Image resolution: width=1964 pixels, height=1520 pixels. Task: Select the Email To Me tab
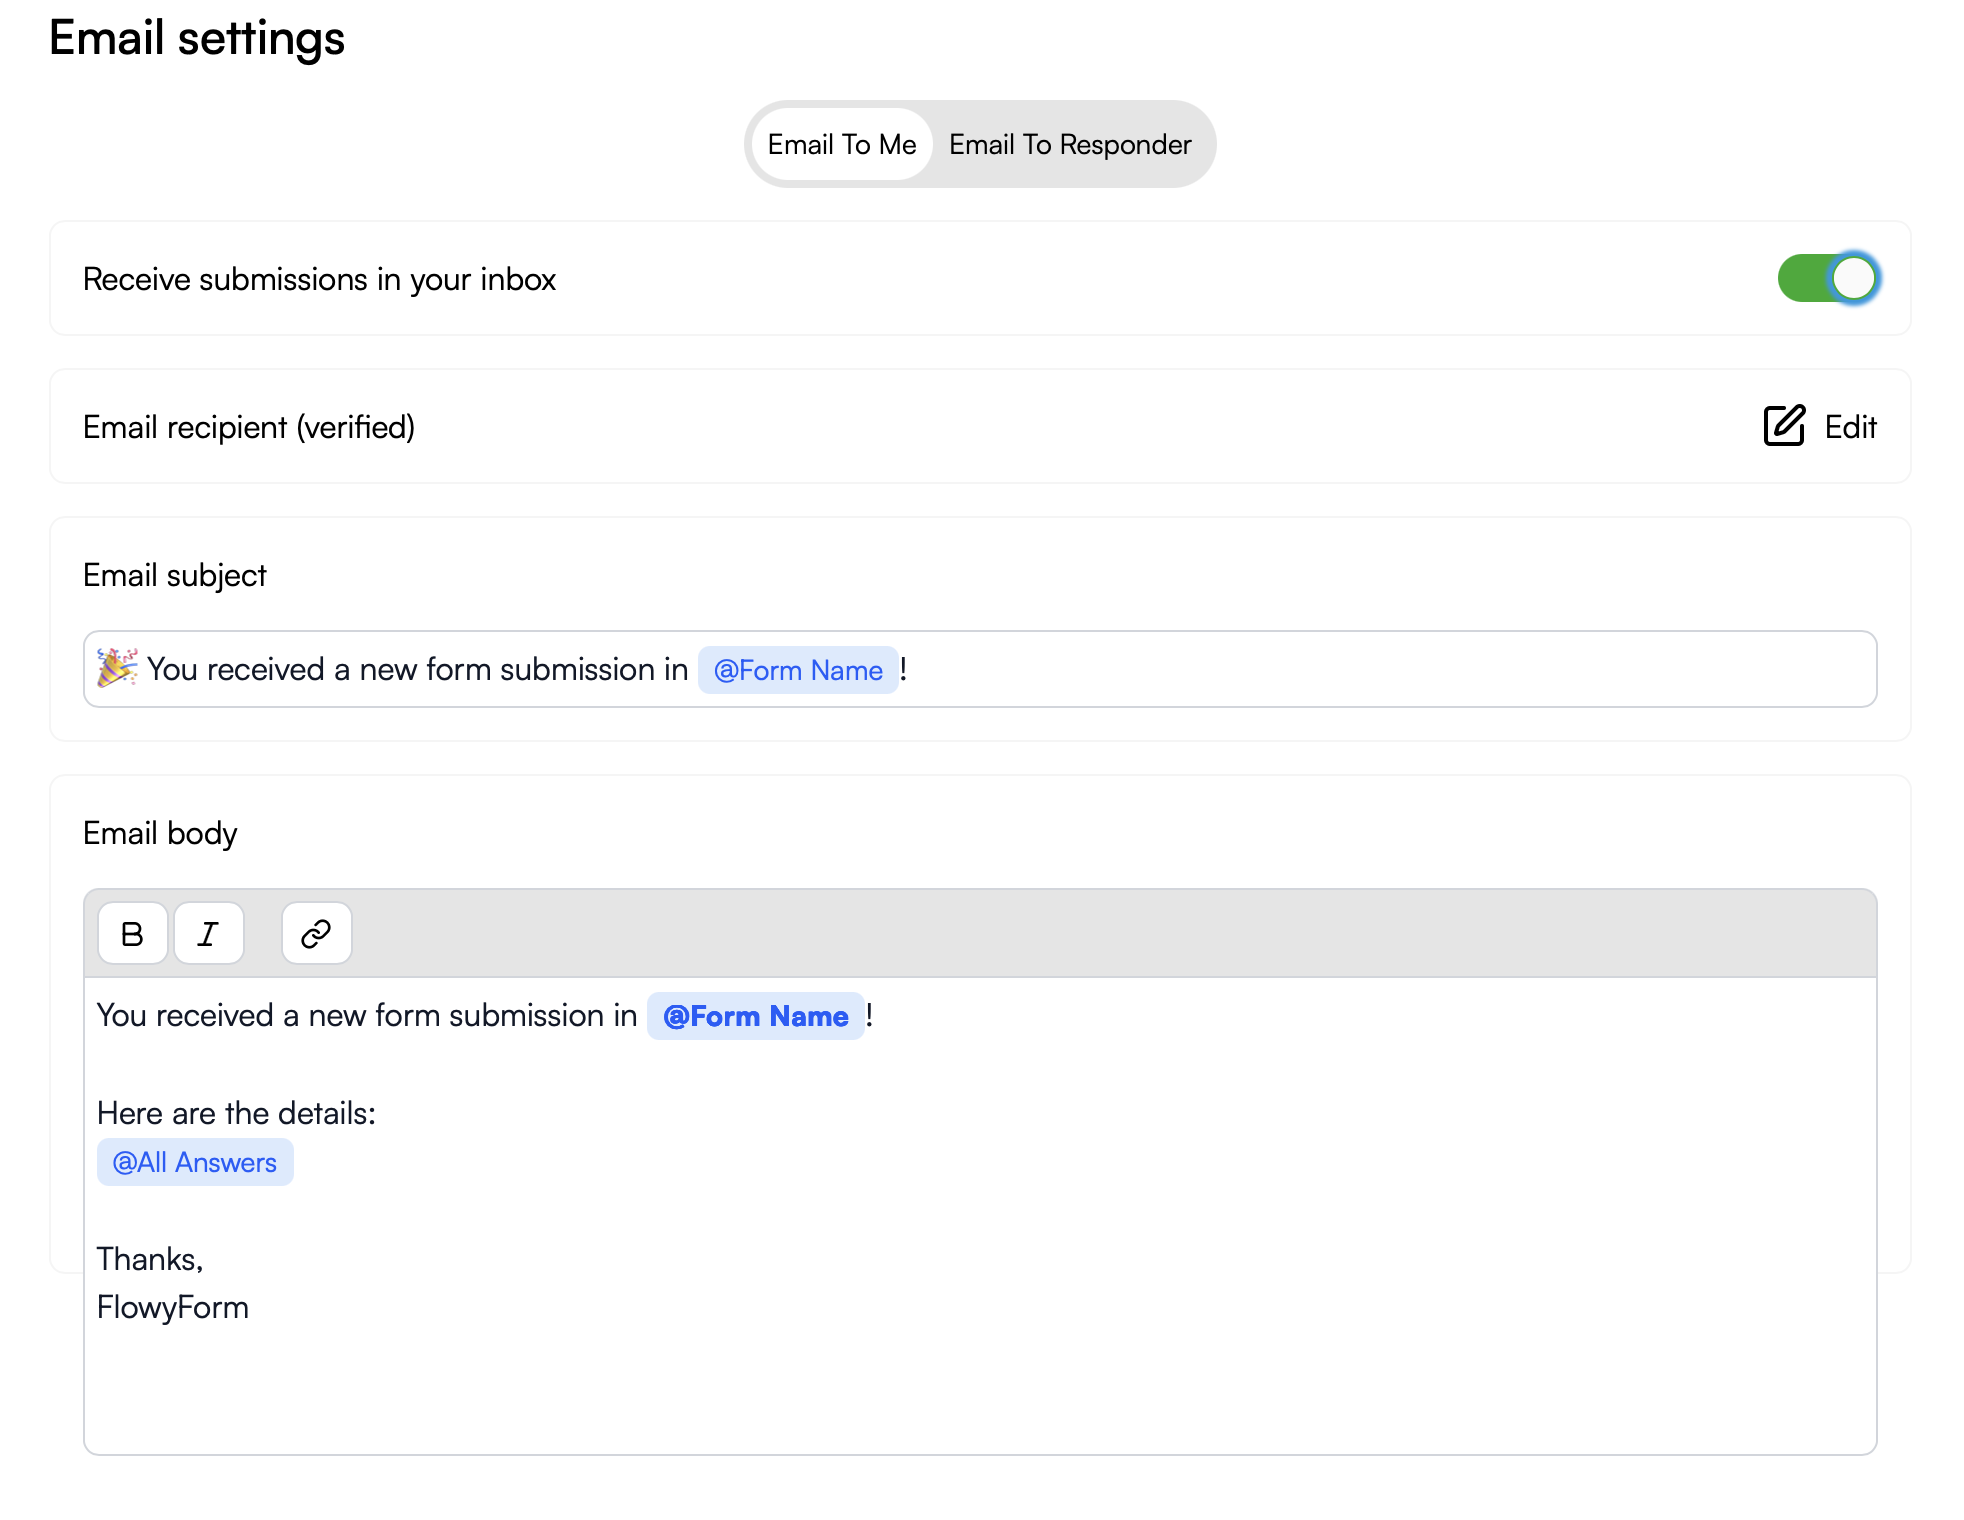coord(841,144)
